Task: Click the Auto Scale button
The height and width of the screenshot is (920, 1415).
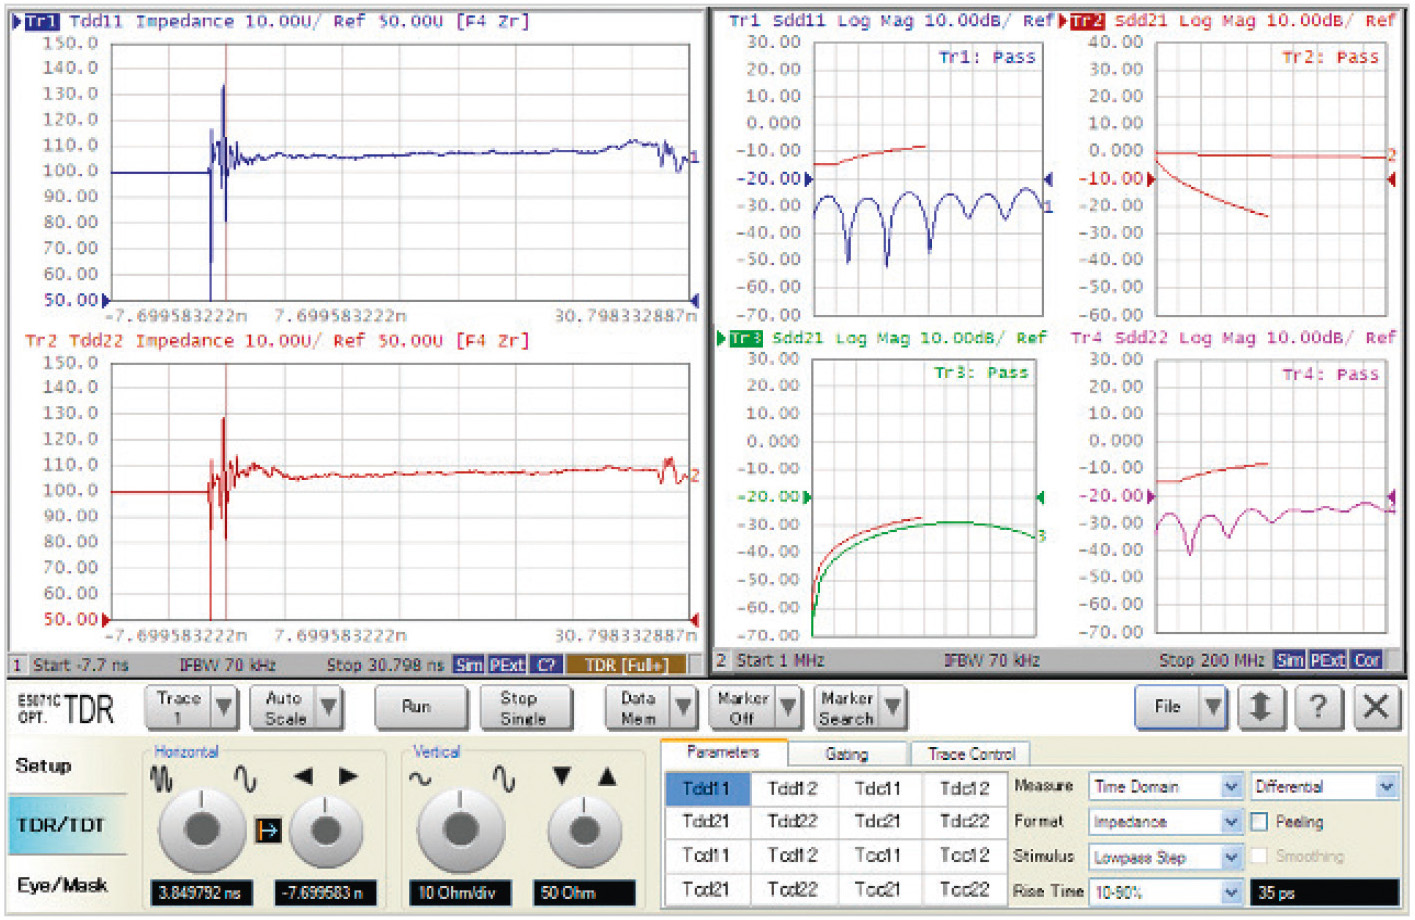Action: tap(285, 708)
